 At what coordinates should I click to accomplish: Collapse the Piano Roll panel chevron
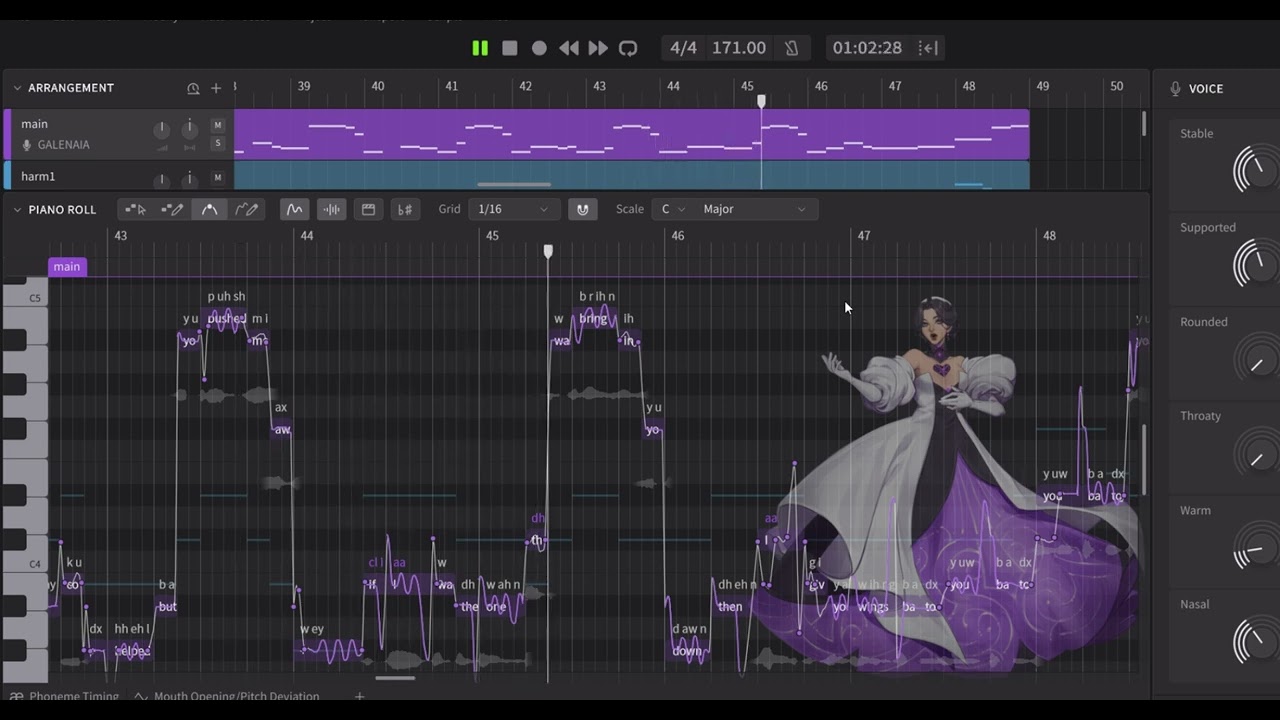pos(17,210)
